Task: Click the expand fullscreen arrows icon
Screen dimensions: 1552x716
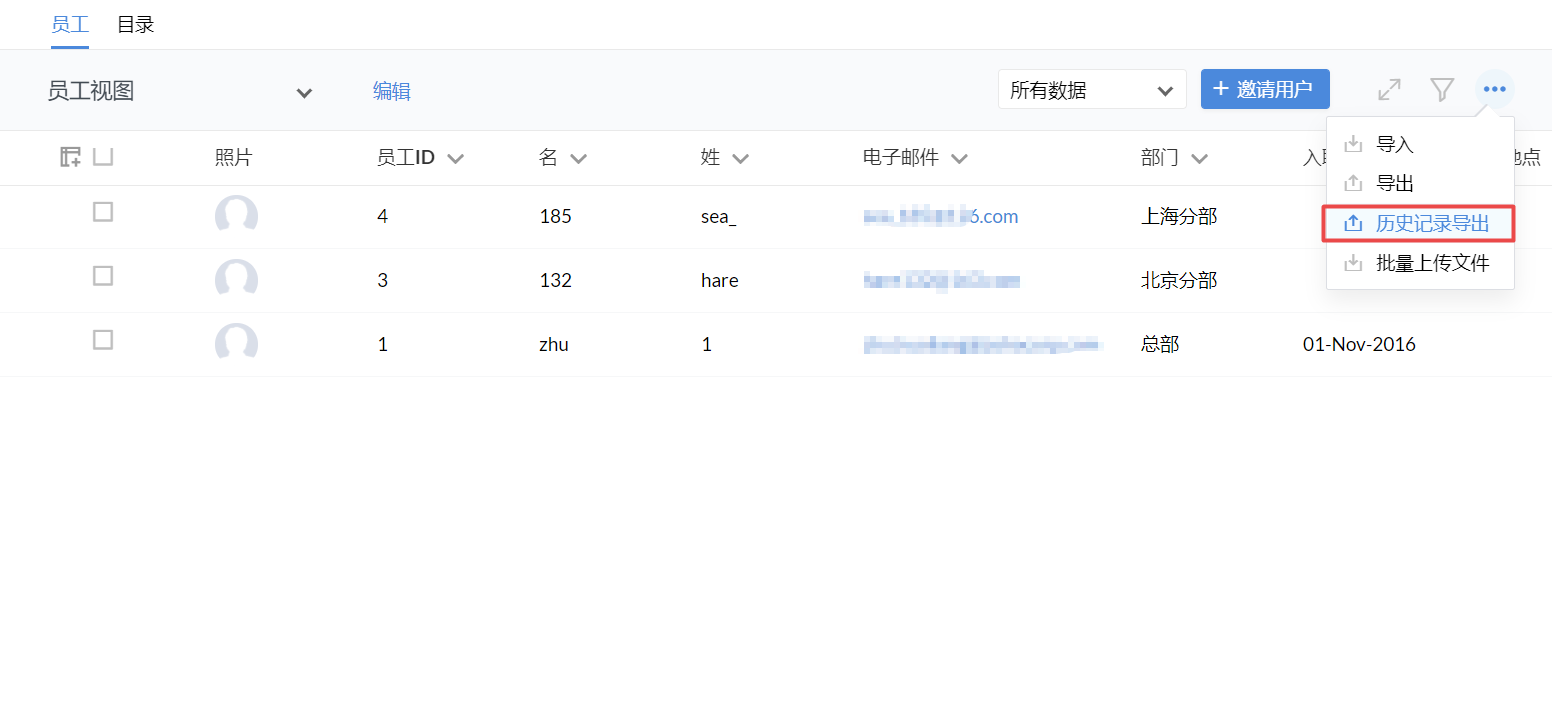Action: (x=1389, y=90)
